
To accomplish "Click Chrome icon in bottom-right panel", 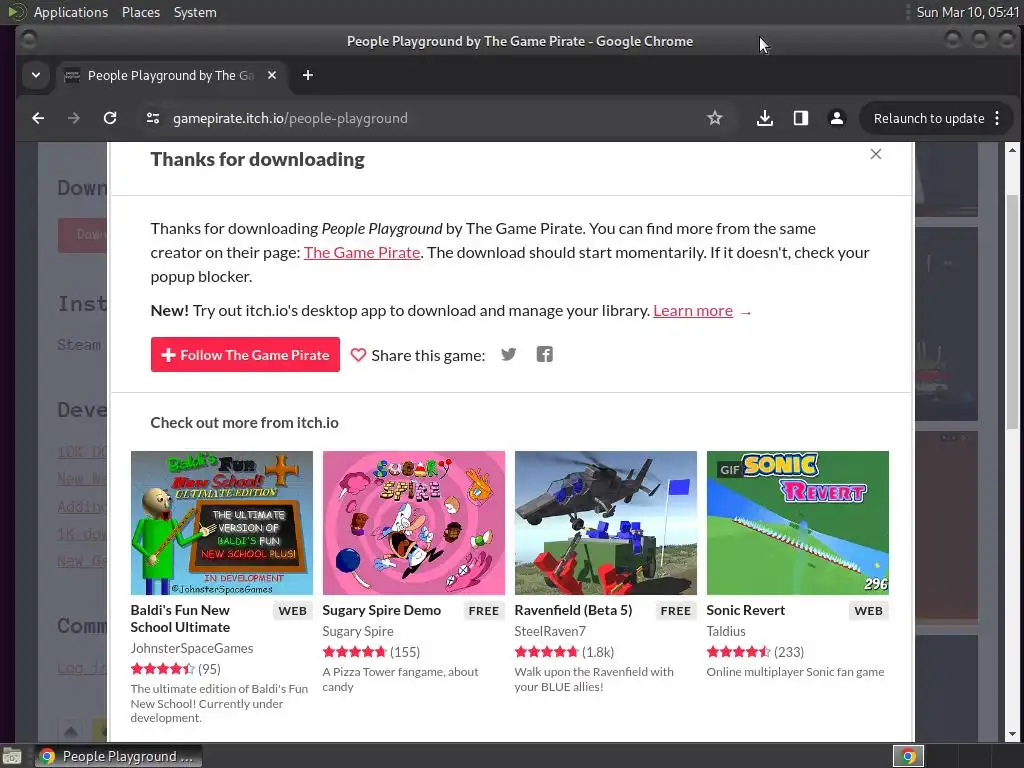I will point(908,756).
